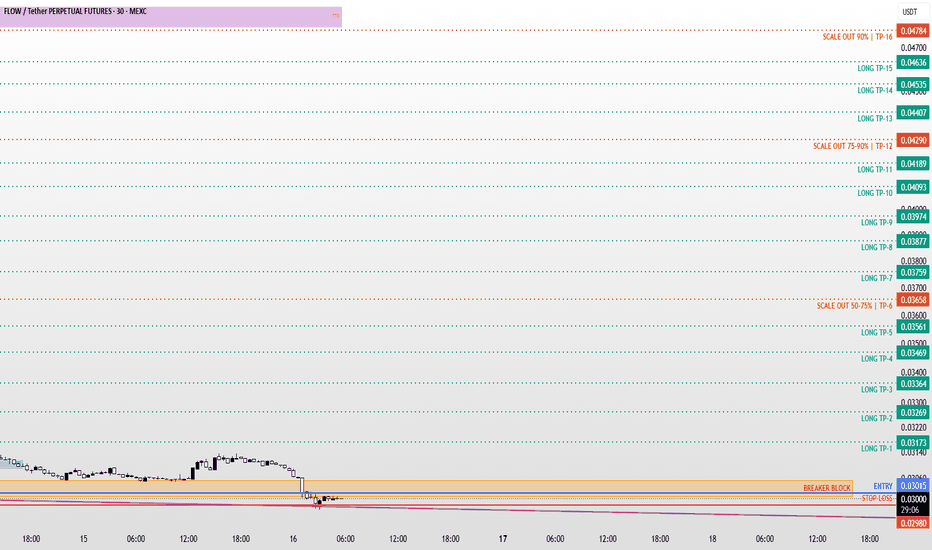The image size is (932, 550).
Task: Select the STOP LOSS line label
Action: pos(877,498)
